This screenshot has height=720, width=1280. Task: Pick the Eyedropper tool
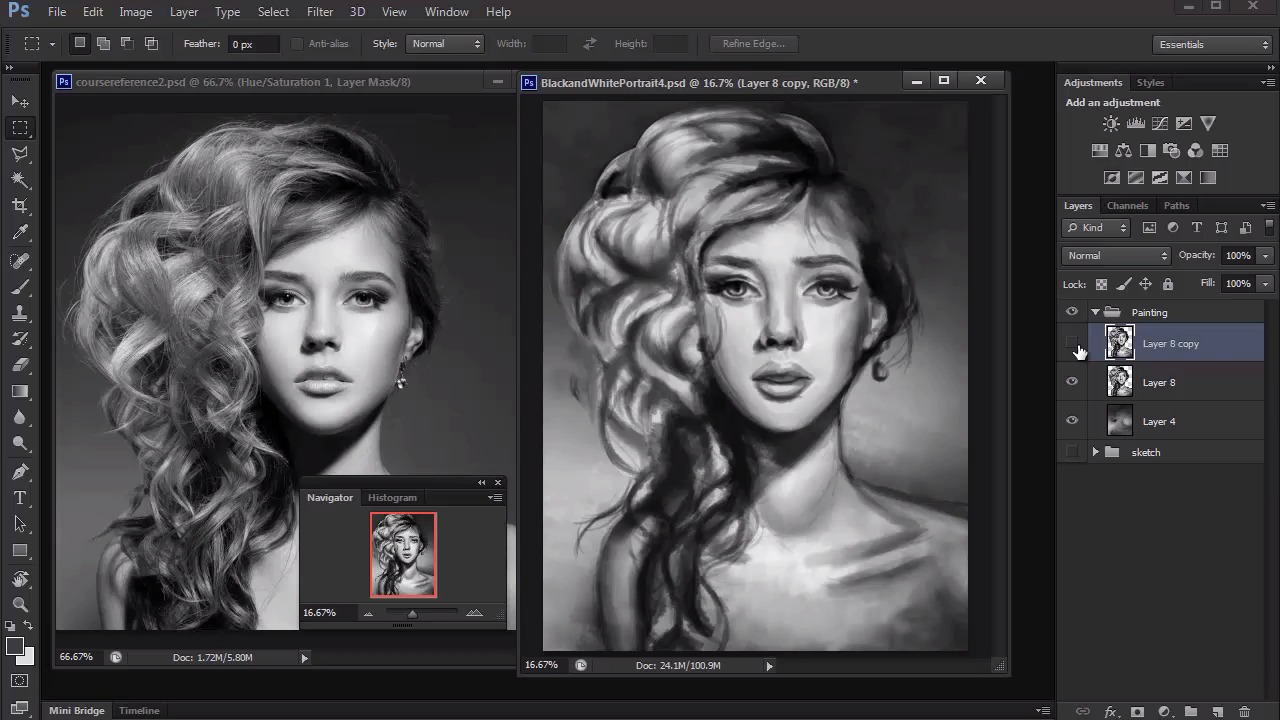[20, 232]
